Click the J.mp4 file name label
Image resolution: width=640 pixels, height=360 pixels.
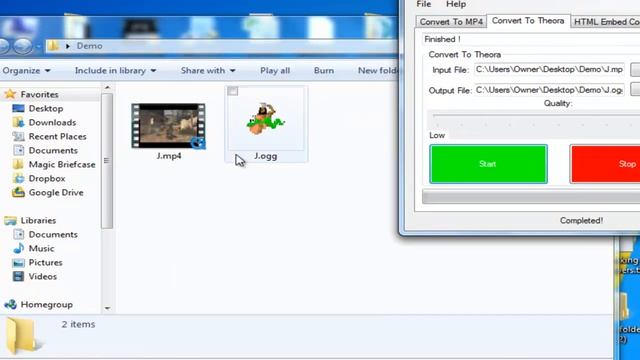169,156
